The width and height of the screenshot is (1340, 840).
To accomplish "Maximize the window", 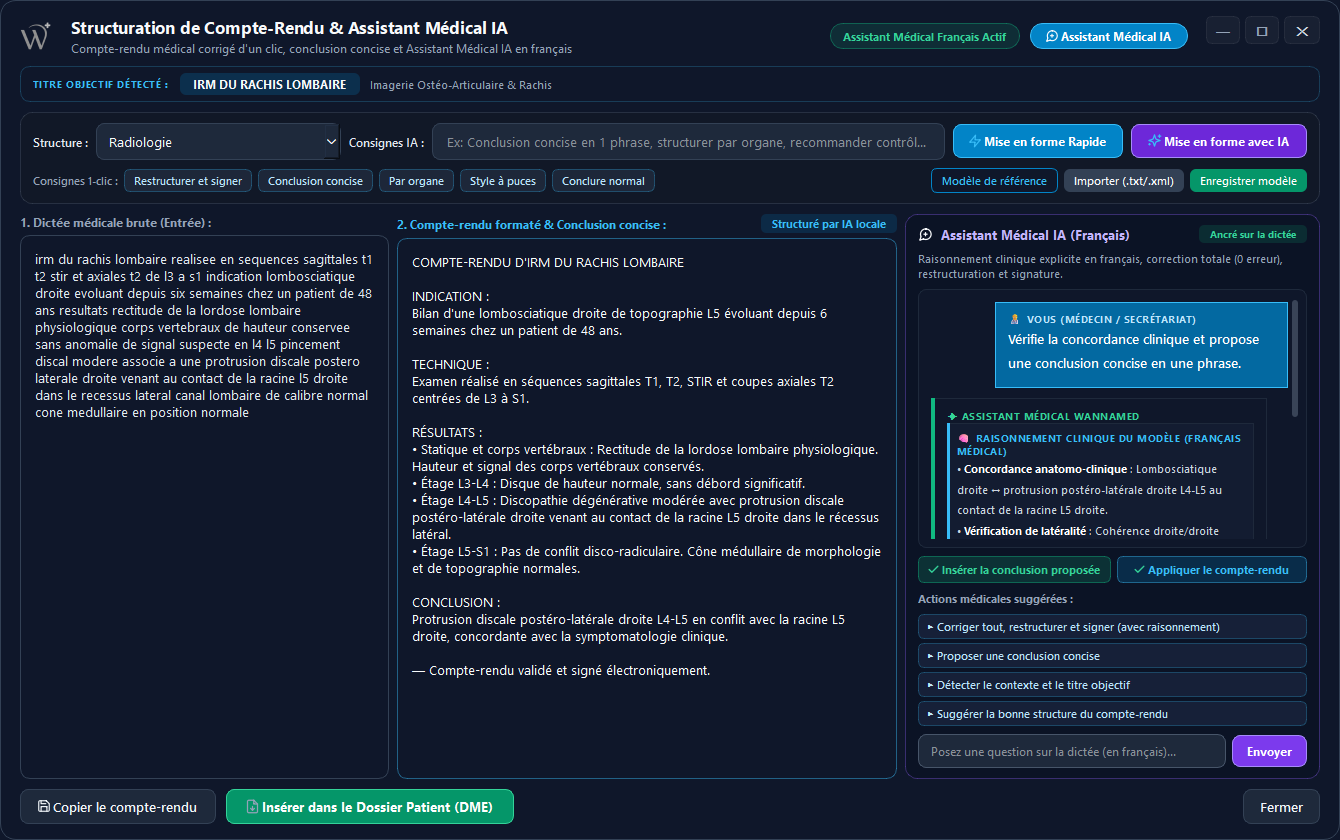I will click(x=1262, y=31).
